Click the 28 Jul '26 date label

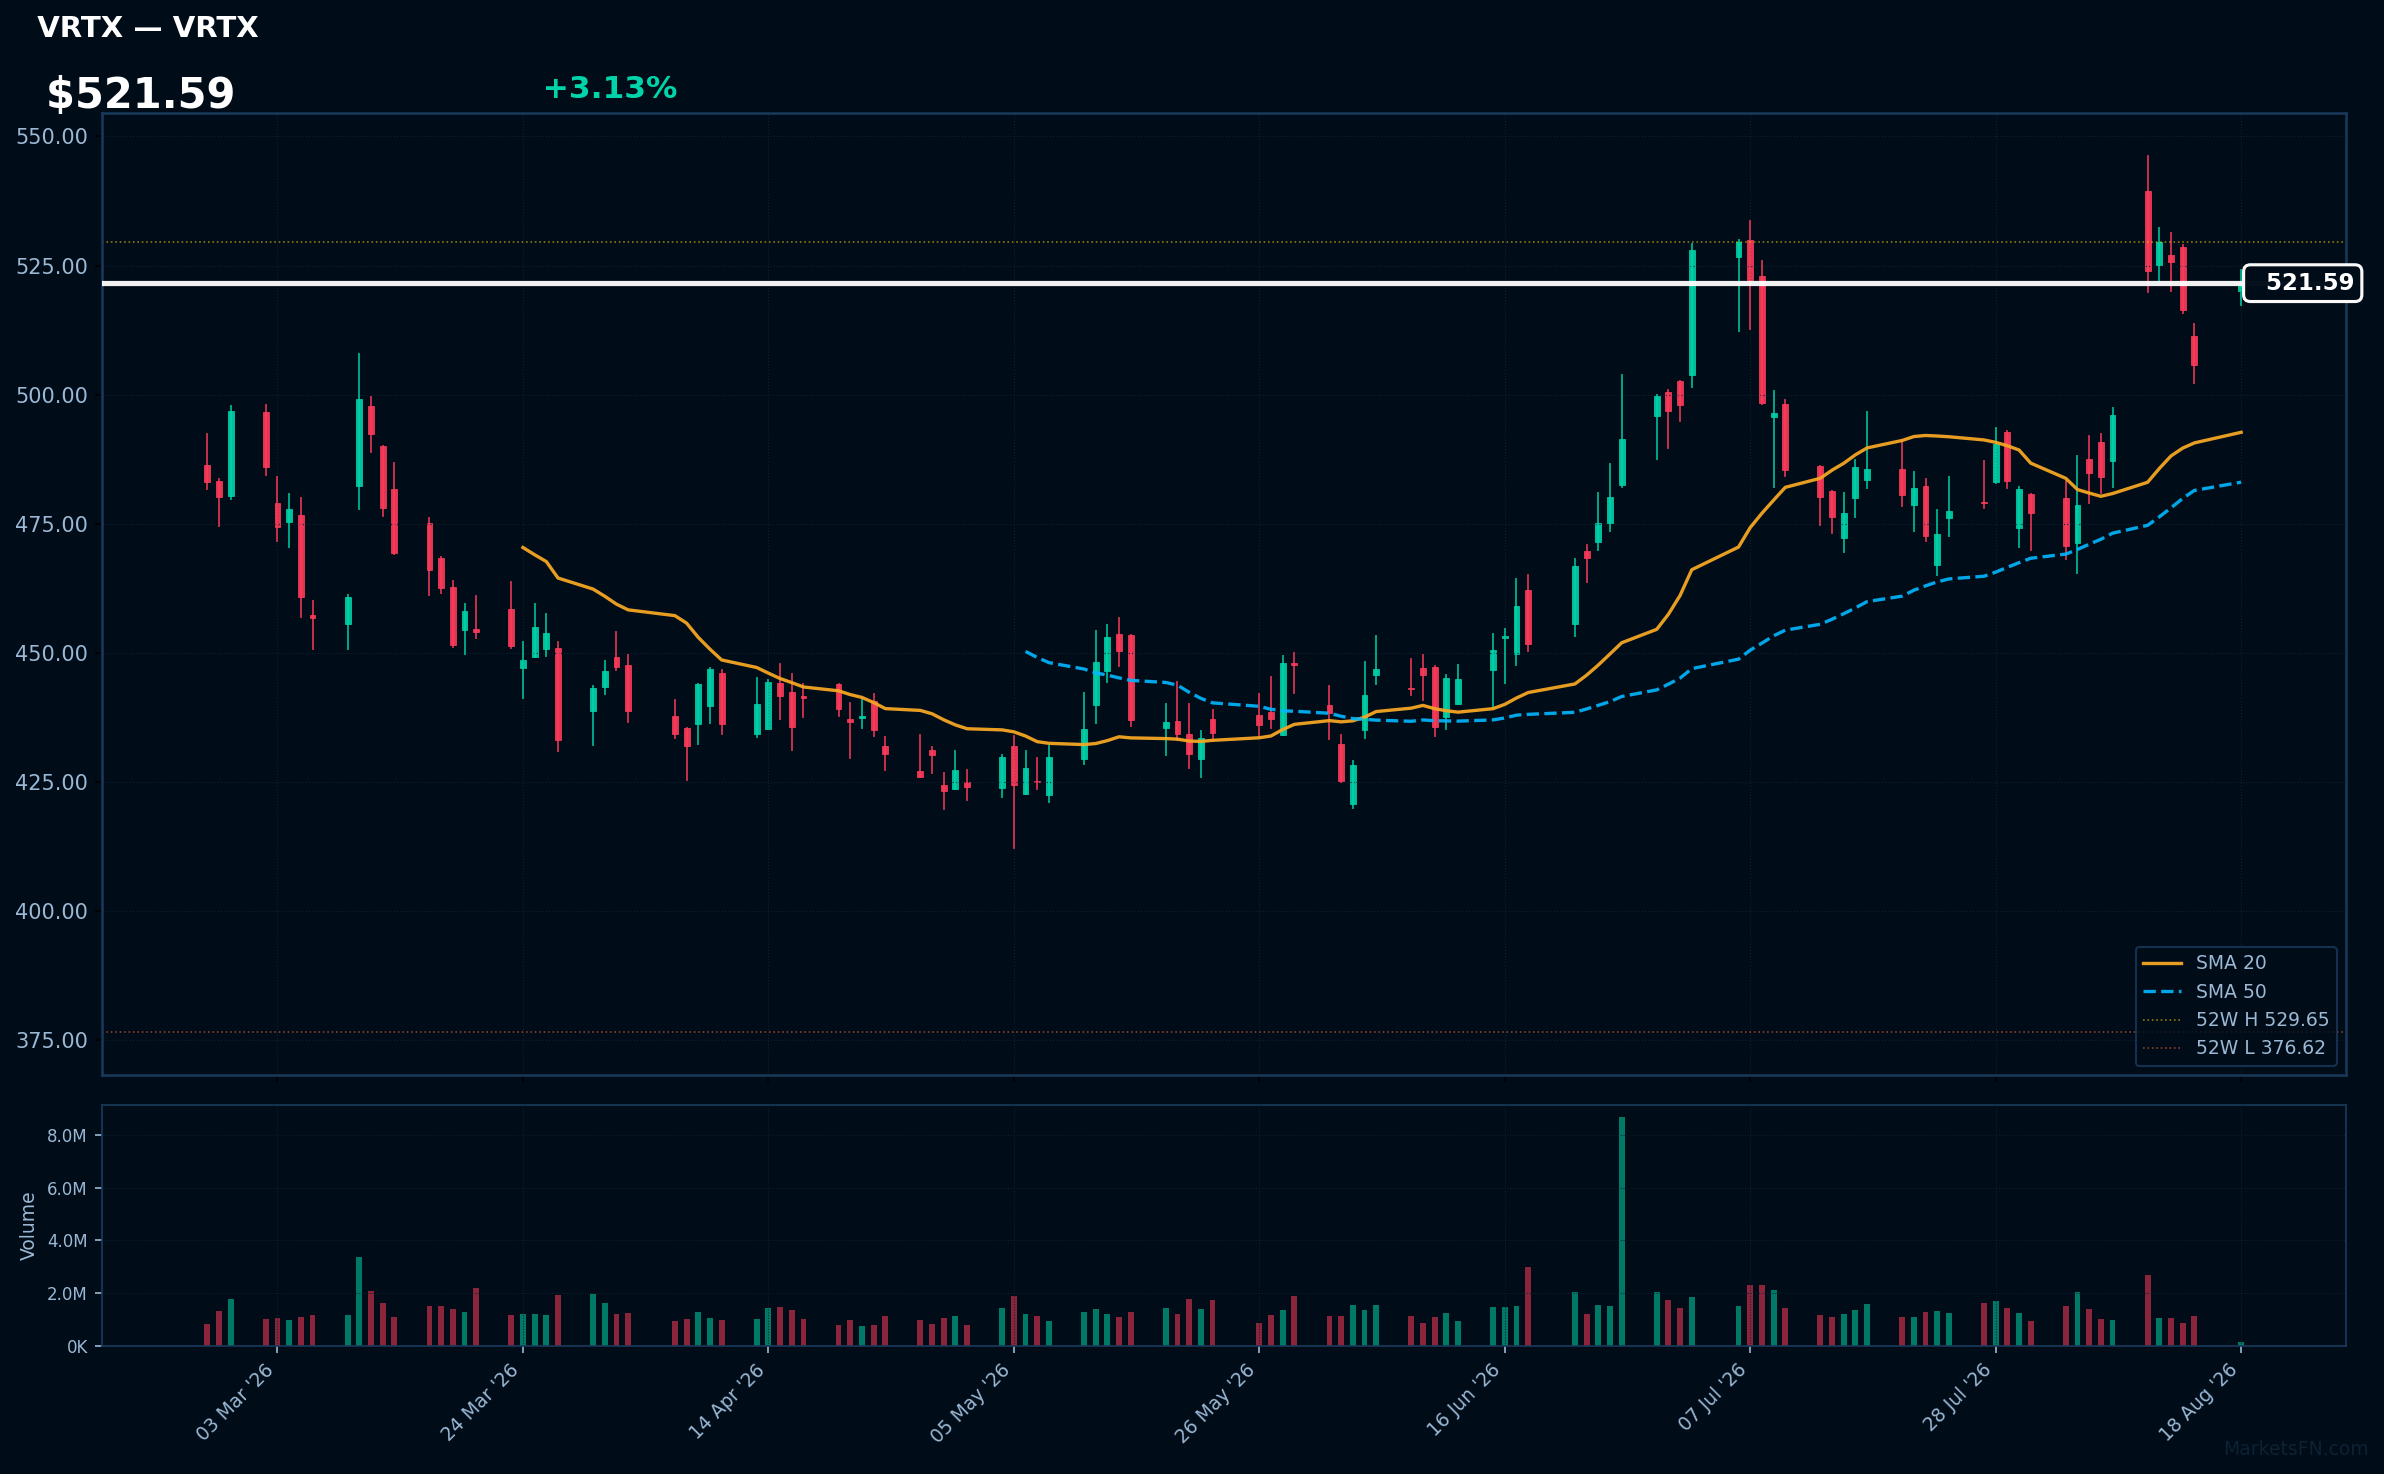tap(1957, 1397)
